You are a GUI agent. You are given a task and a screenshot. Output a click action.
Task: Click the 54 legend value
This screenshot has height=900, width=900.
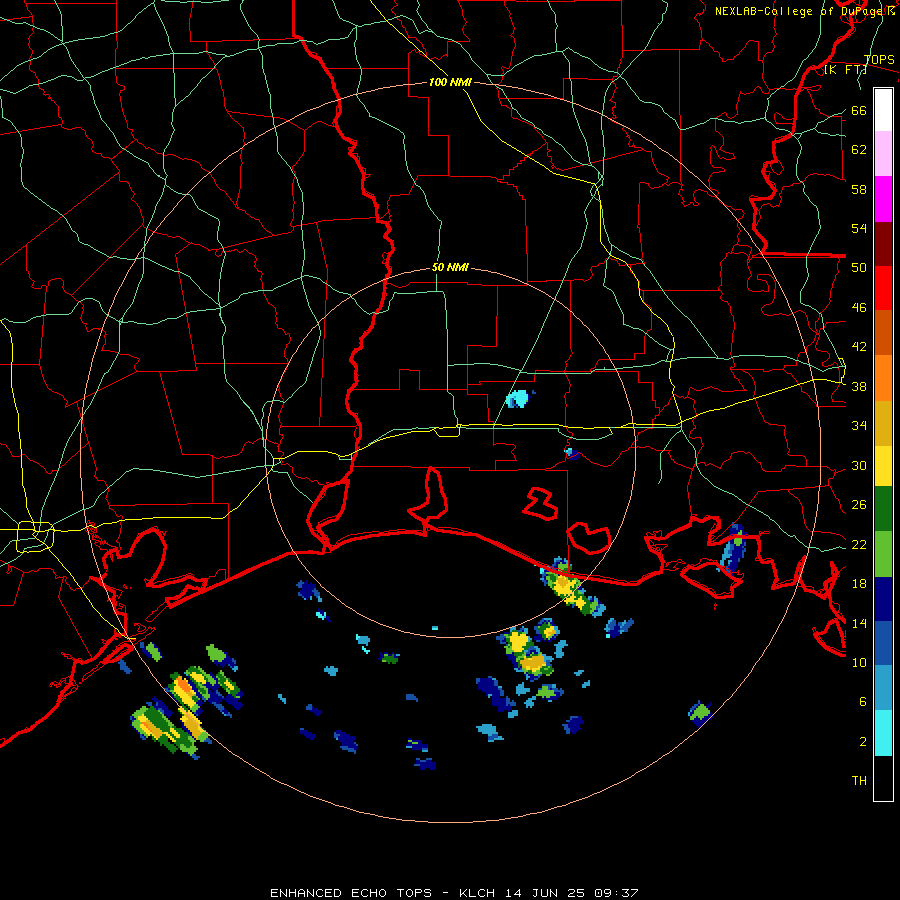[x=859, y=228]
